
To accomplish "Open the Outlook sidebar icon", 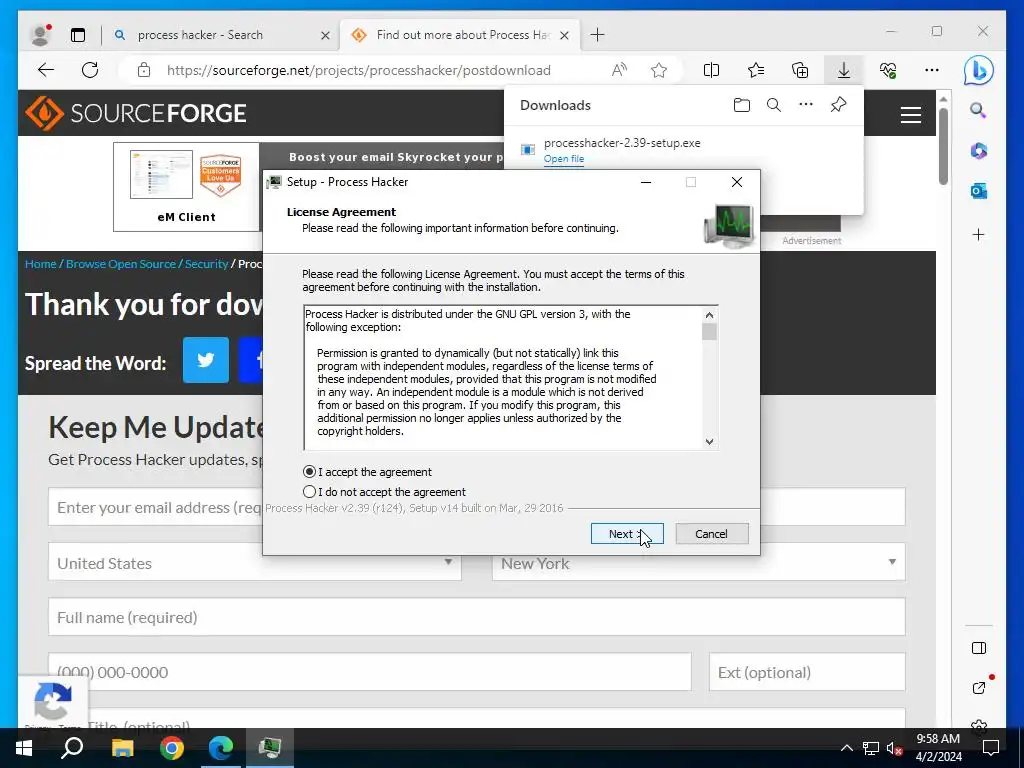I will (978, 191).
